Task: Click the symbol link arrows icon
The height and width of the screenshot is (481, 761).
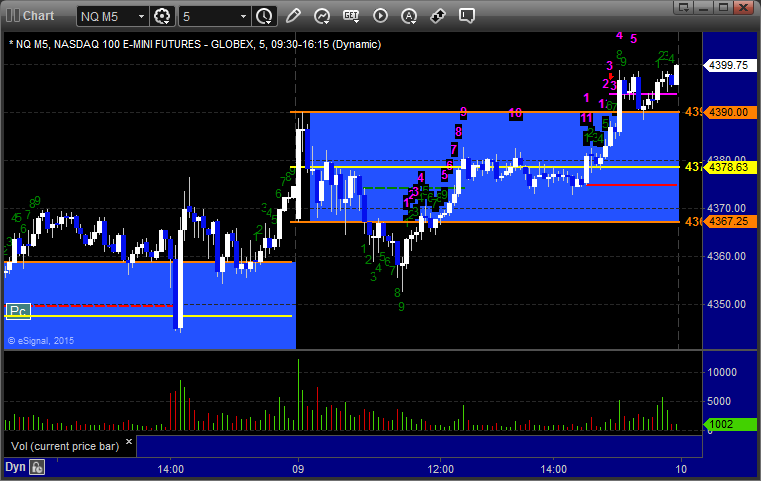Action: tap(438, 16)
